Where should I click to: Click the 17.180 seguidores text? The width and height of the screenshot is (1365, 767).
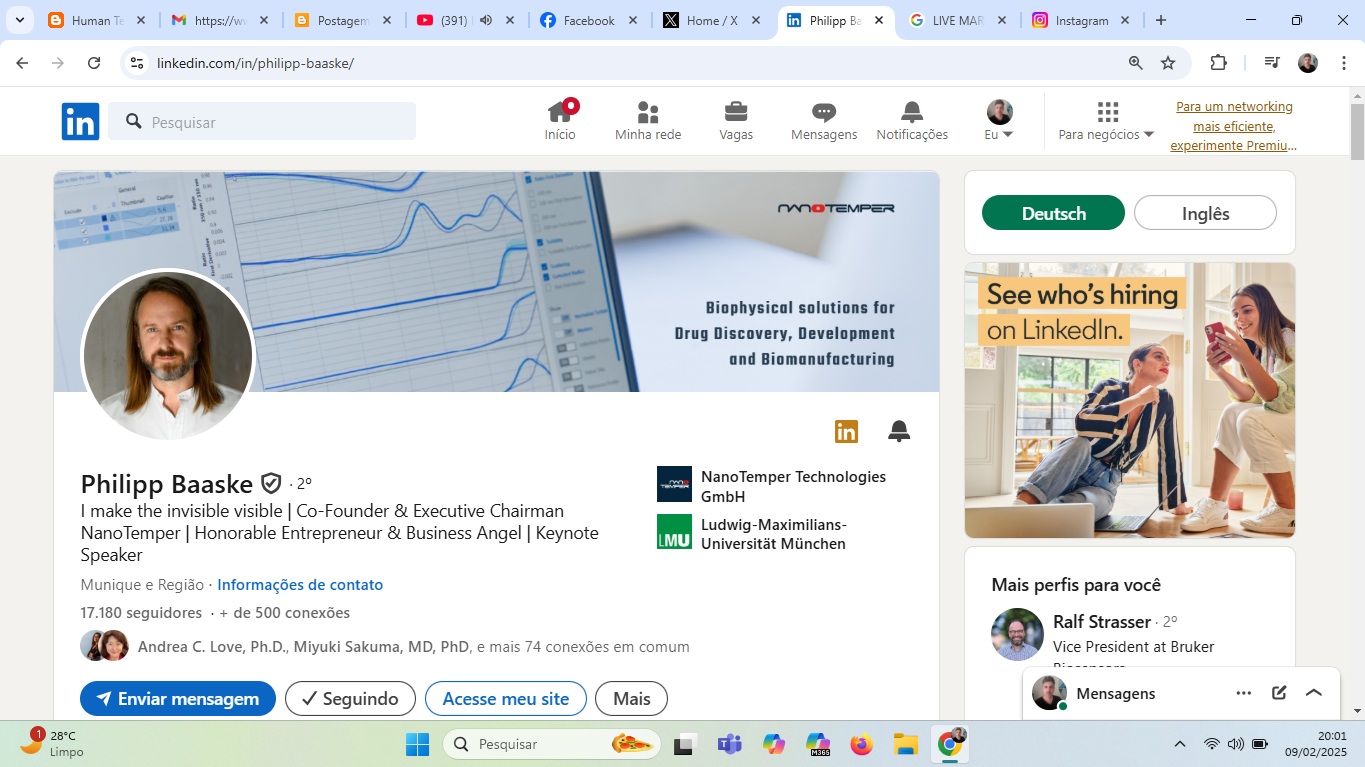(141, 612)
